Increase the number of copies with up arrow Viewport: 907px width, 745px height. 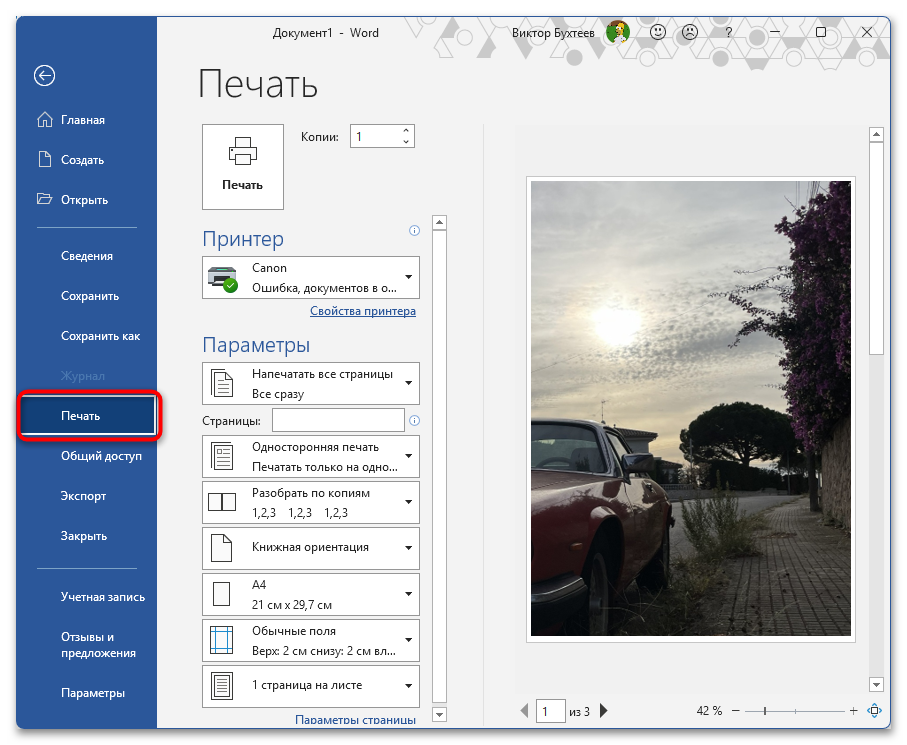click(x=406, y=130)
